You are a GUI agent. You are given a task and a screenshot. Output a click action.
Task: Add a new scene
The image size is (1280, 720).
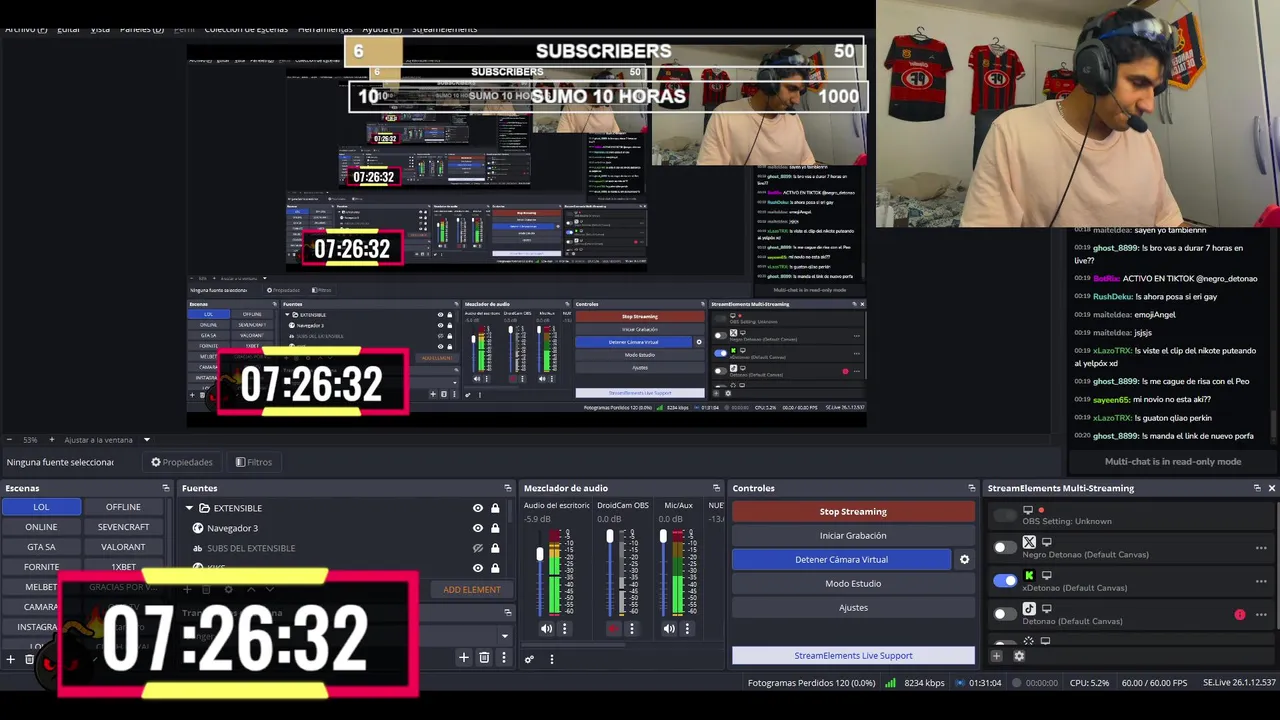coord(10,659)
